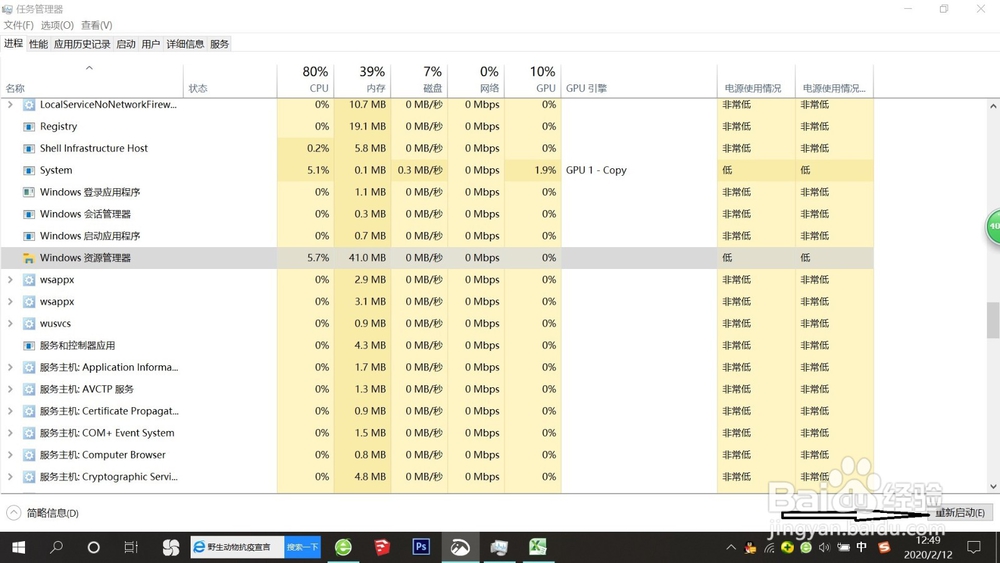
Task: Open Excel from the taskbar
Action: click(538, 547)
